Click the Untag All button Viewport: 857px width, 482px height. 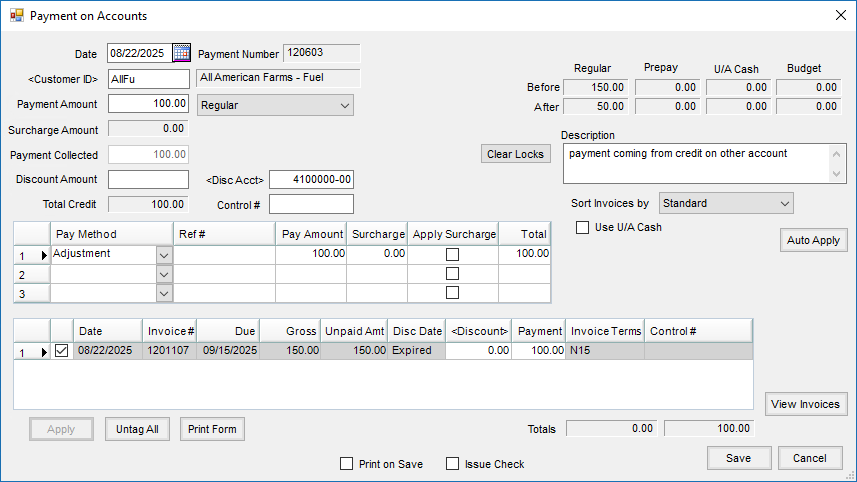pyautogui.click(x=137, y=429)
